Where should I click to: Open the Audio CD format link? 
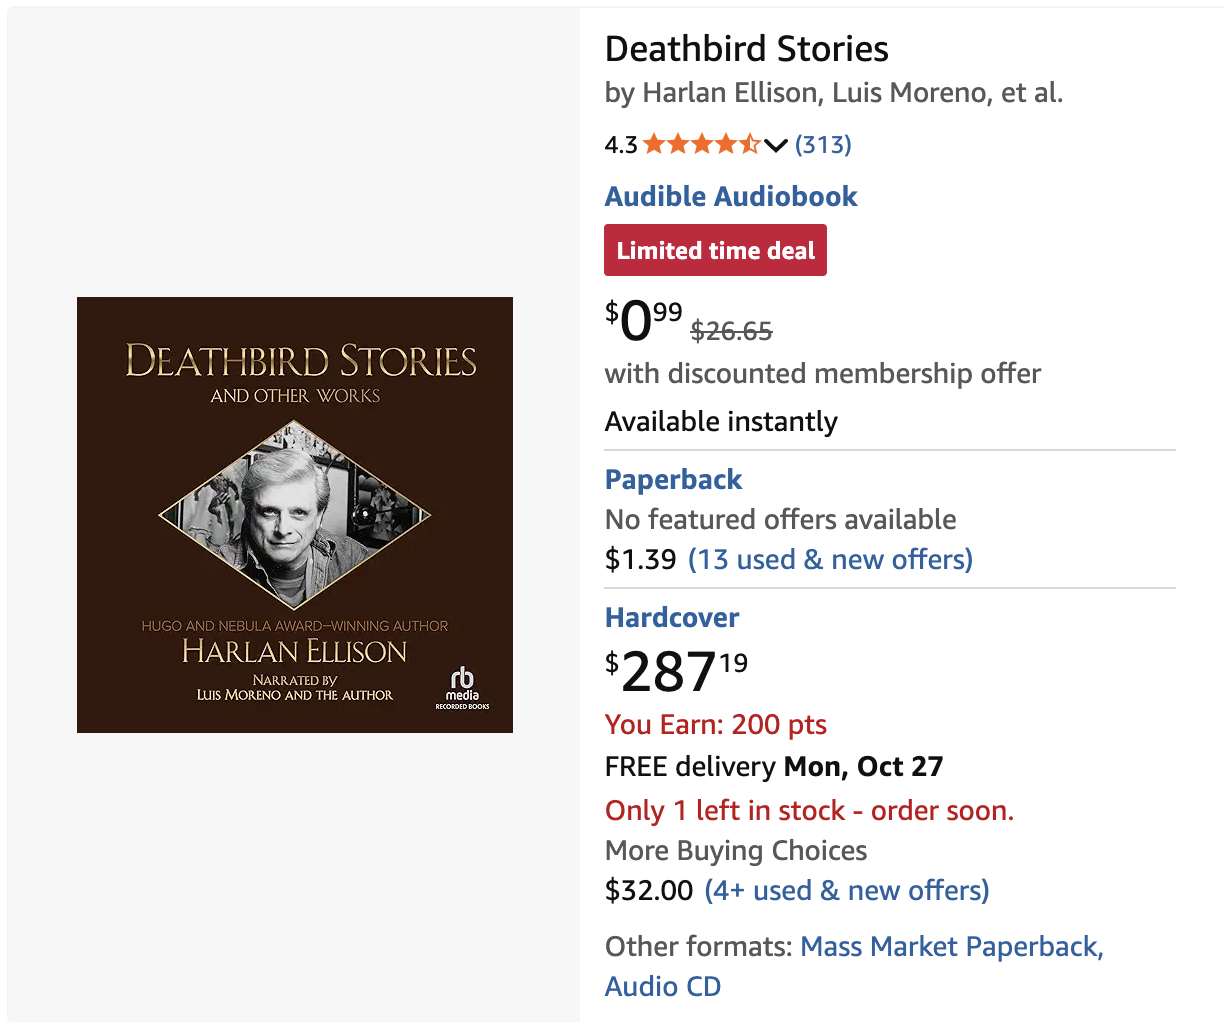662,987
